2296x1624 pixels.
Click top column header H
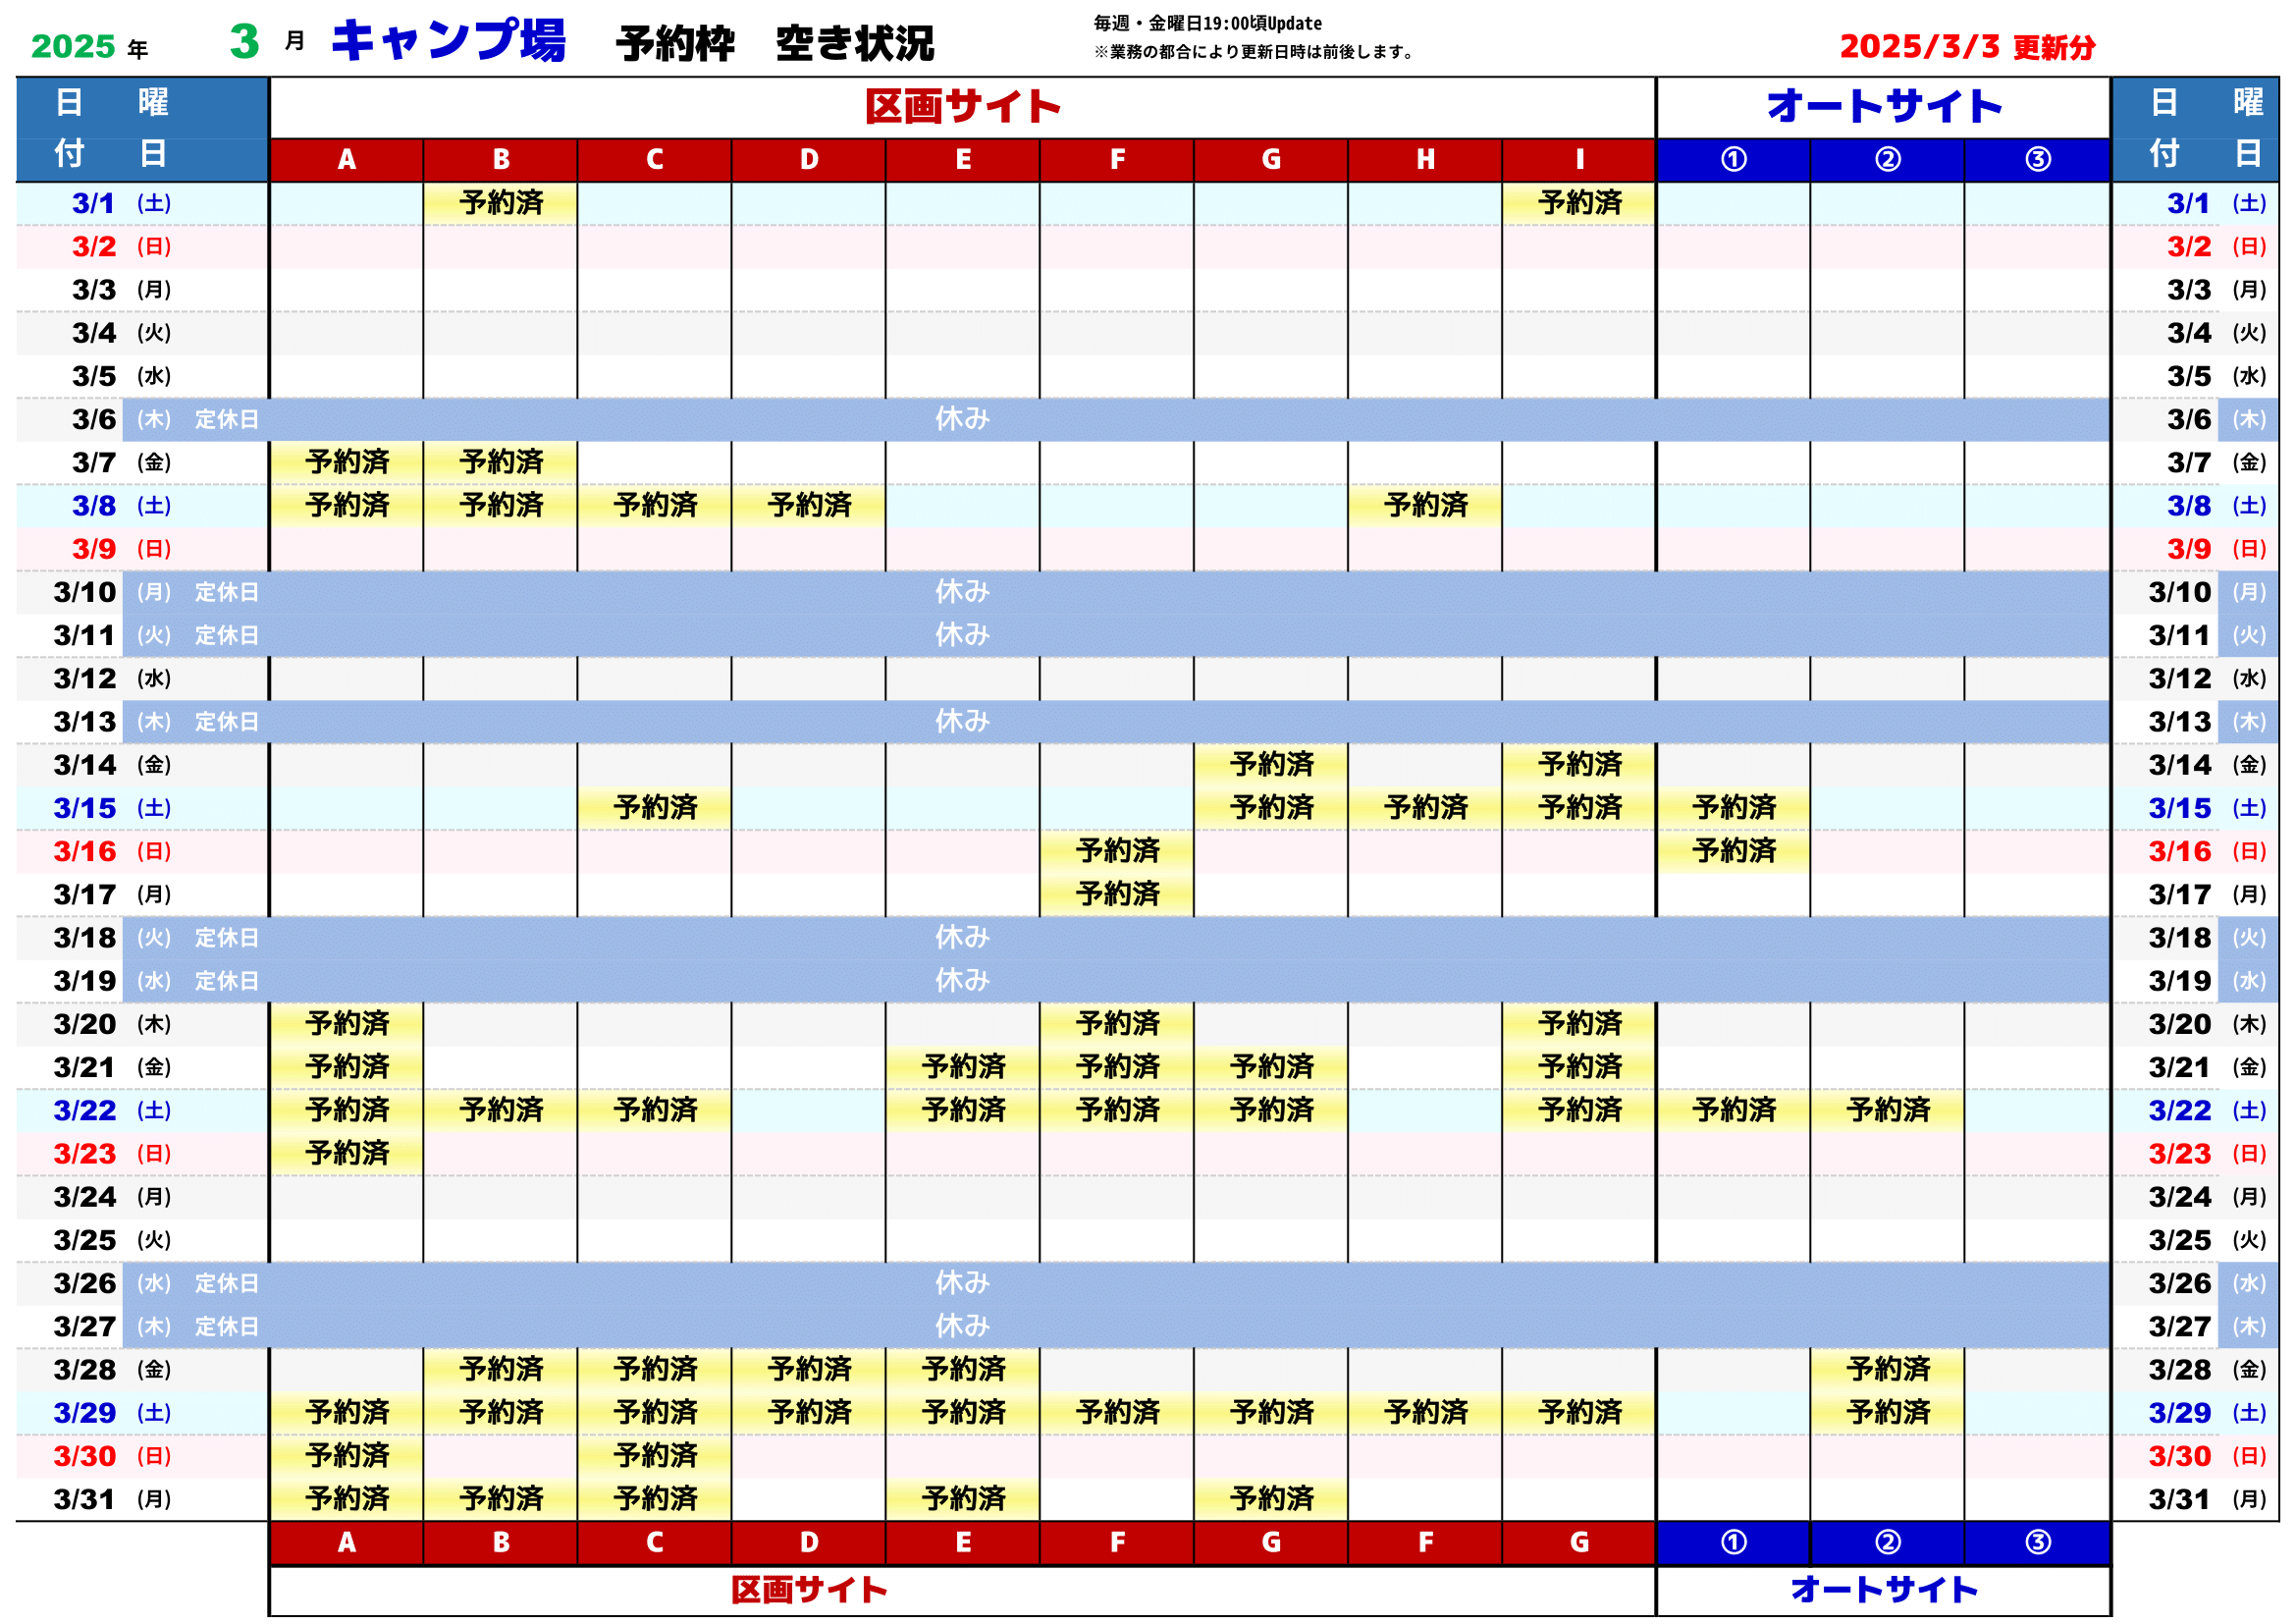[1425, 160]
